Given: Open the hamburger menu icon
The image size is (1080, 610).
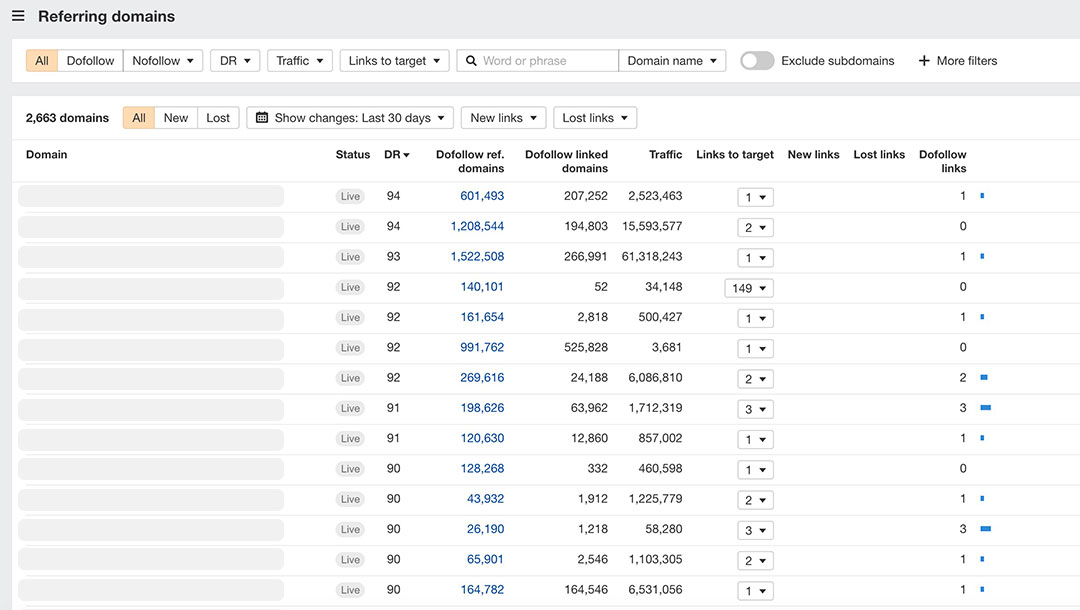Looking at the screenshot, I should point(18,16).
